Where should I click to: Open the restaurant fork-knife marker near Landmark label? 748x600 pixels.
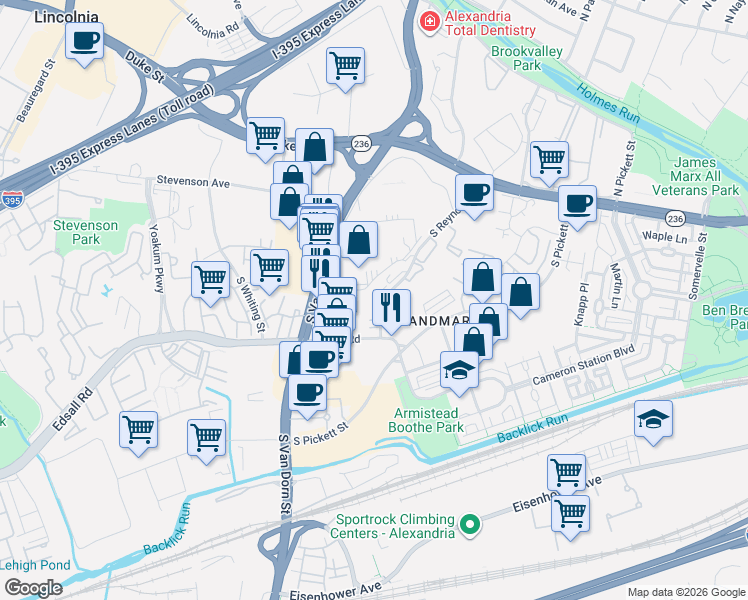pyautogui.click(x=391, y=311)
